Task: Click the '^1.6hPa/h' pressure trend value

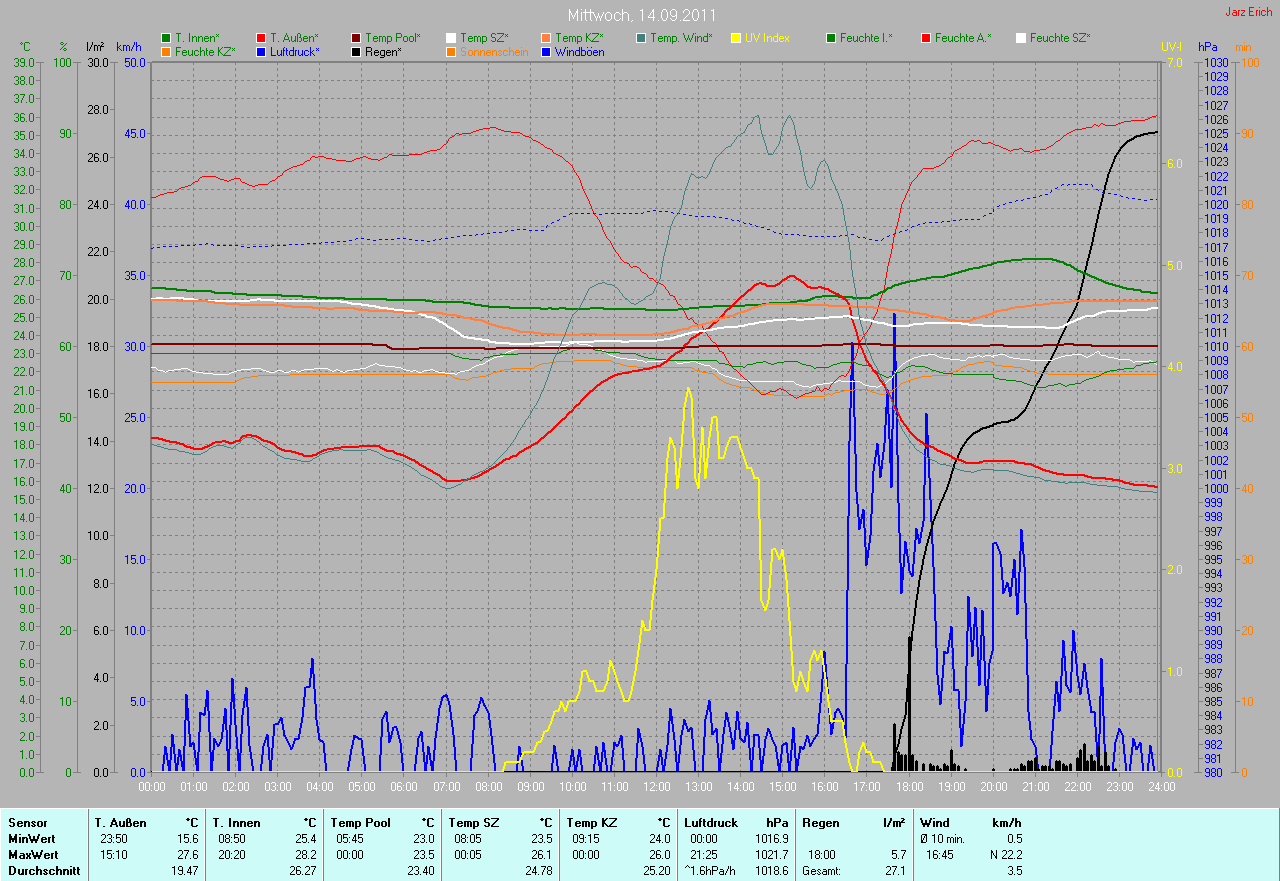Action: coord(711,871)
